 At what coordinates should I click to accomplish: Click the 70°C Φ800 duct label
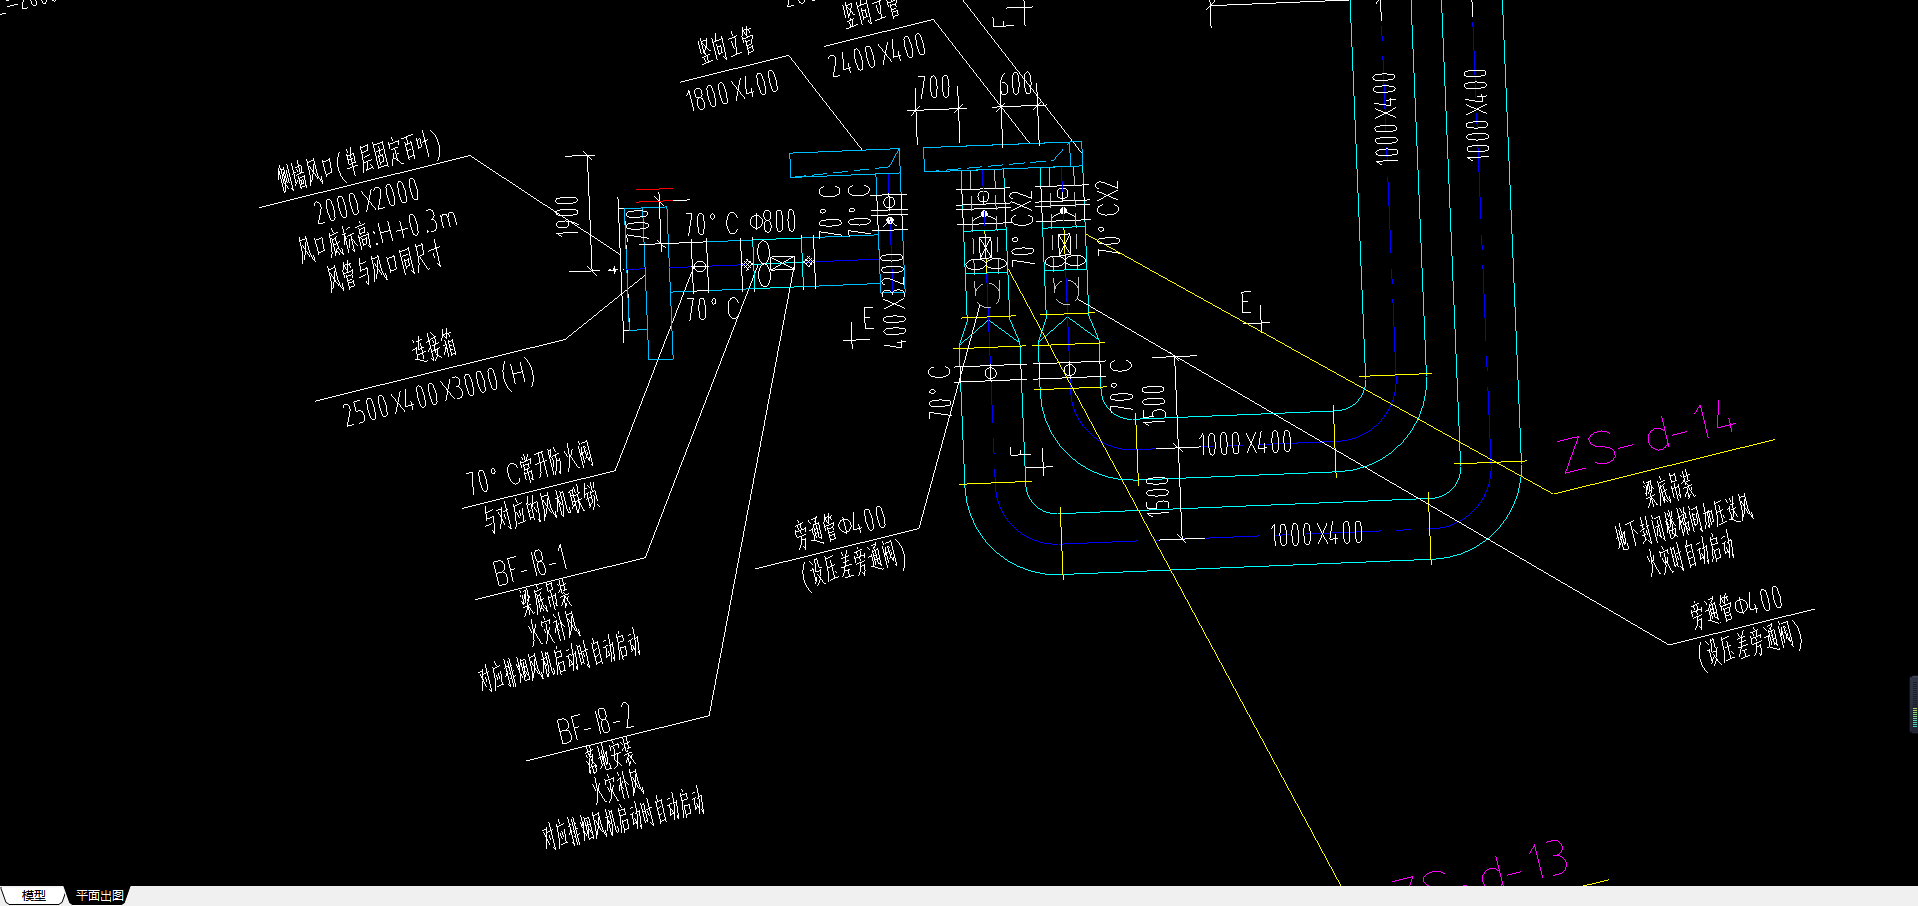(740, 223)
